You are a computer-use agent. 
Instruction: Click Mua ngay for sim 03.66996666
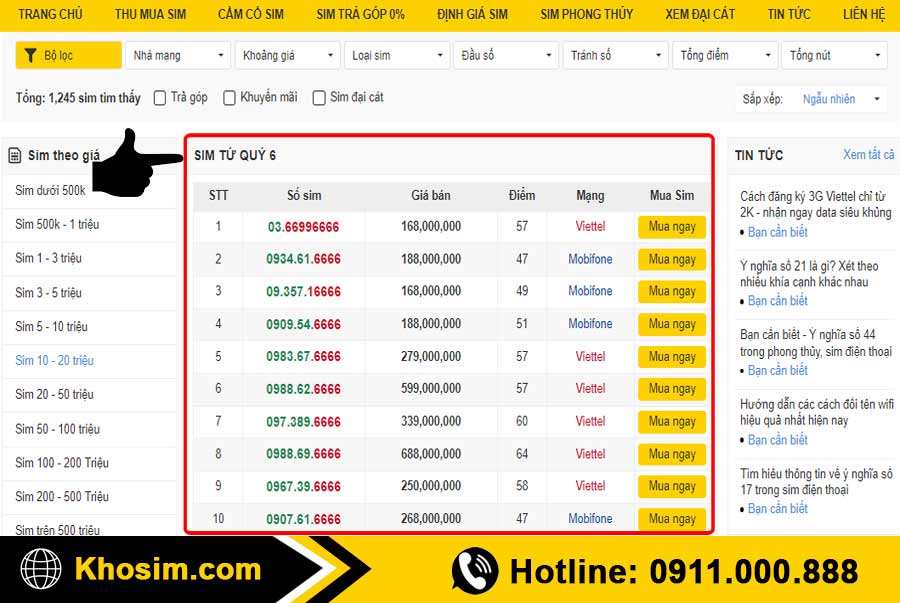pos(672,227)
